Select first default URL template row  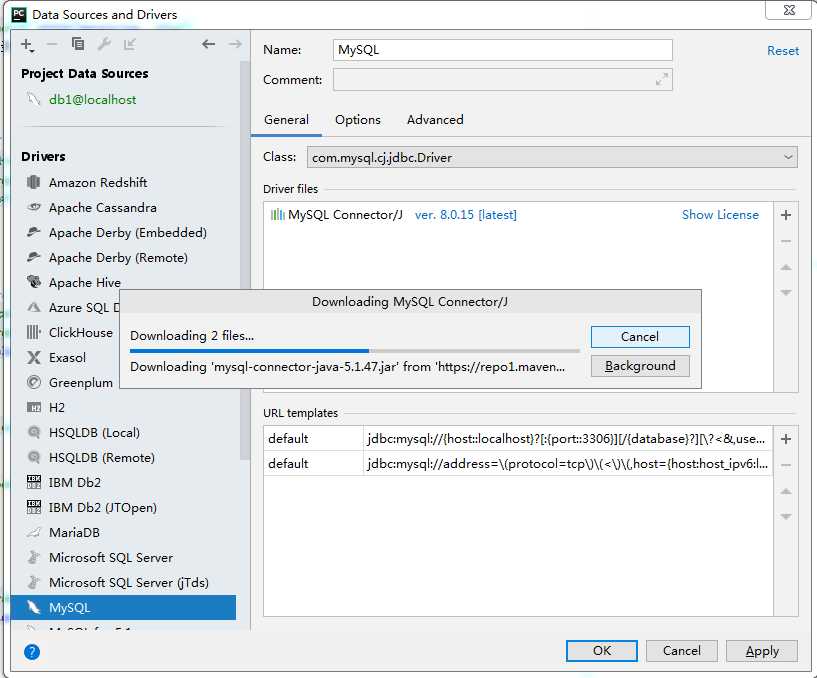coord(518,439)
